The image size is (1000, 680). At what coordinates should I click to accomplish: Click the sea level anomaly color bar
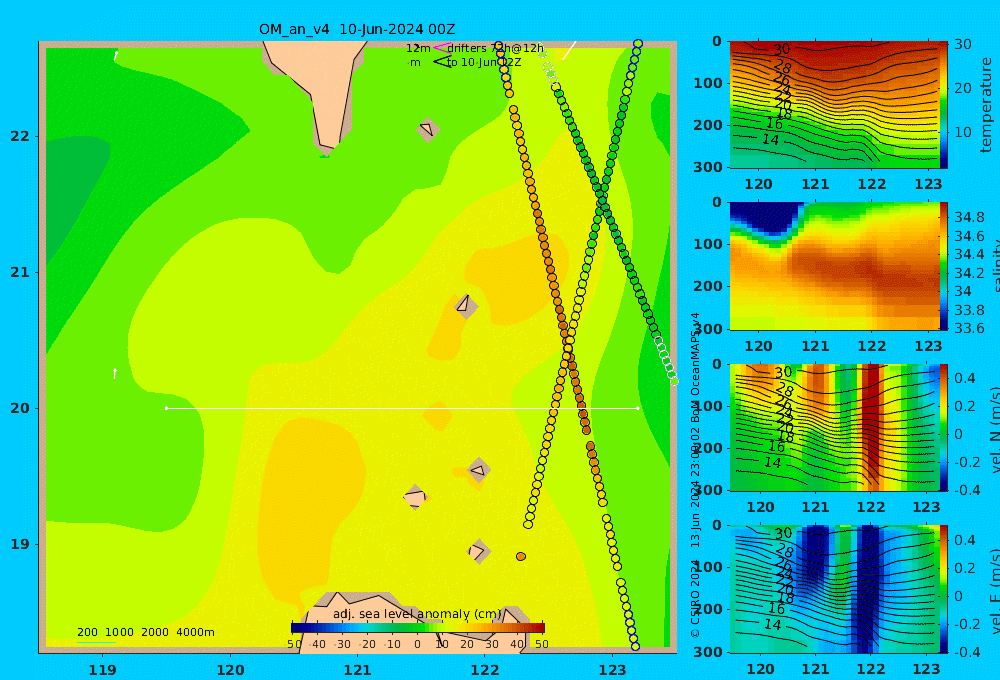418,627
